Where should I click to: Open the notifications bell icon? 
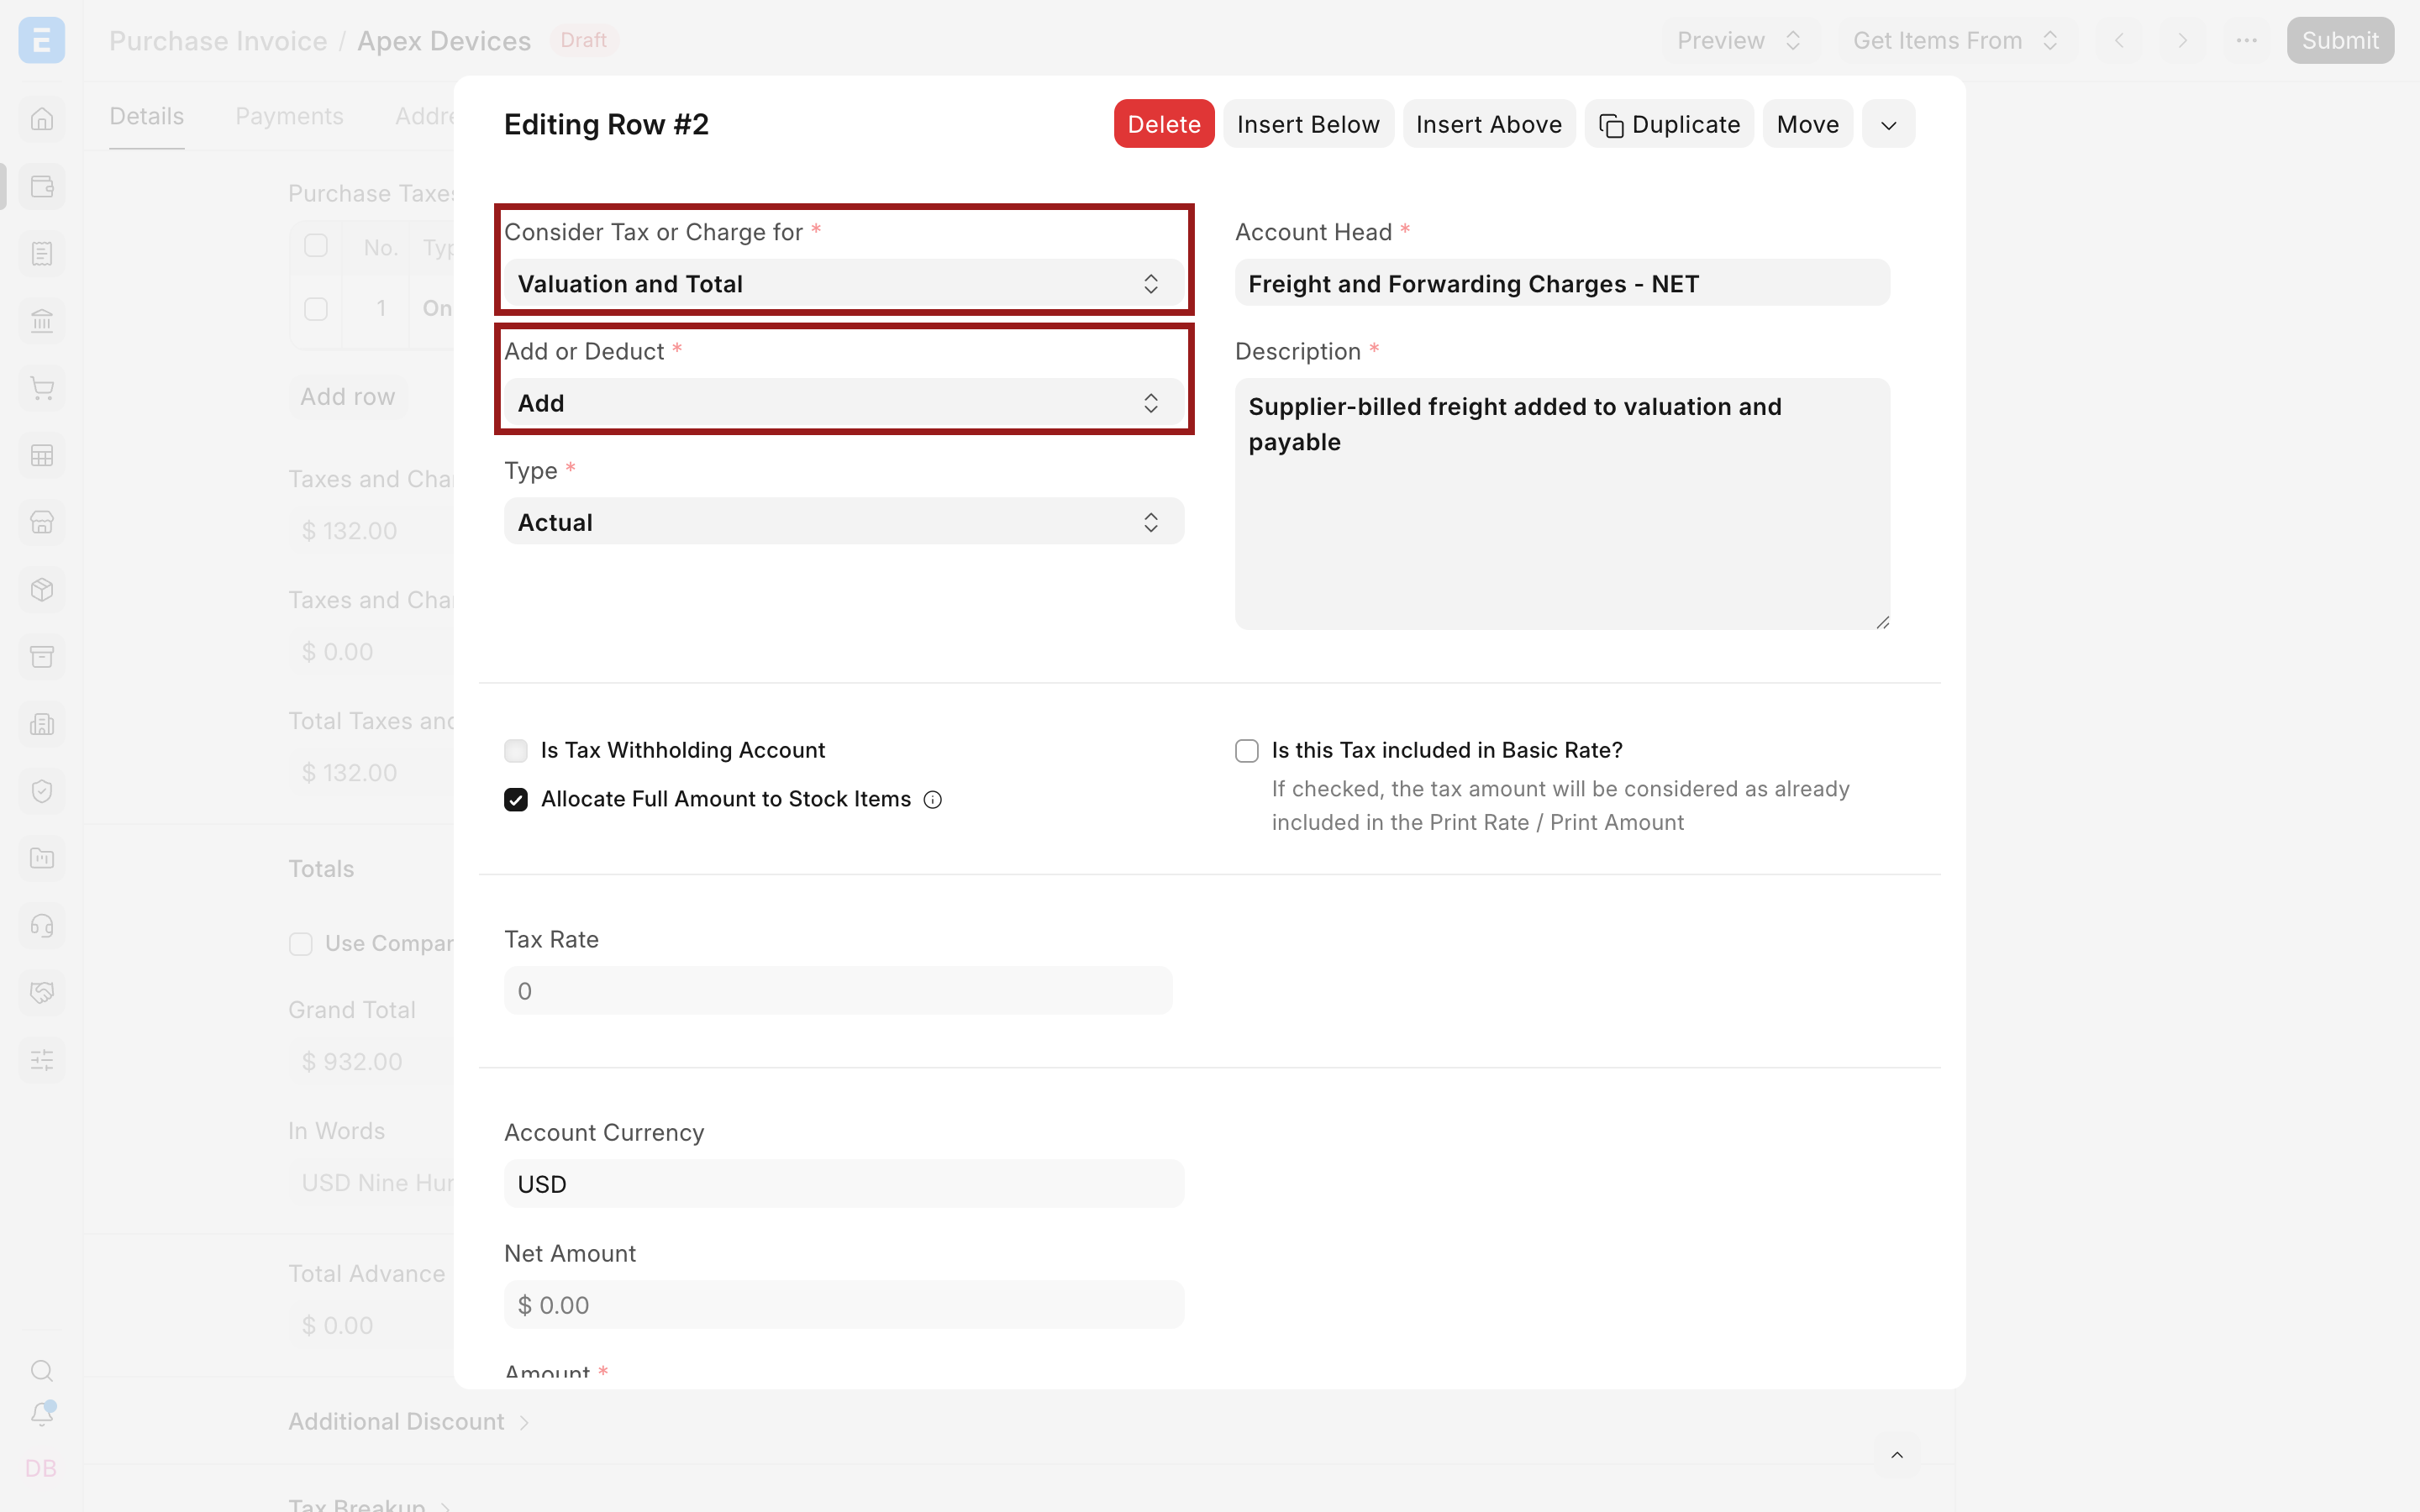[41, 1414]
